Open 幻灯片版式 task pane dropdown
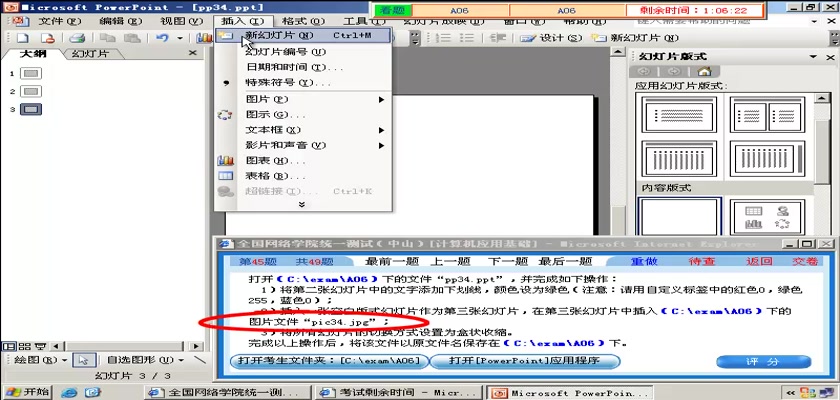The image size is (840, 400). point(813,57)
